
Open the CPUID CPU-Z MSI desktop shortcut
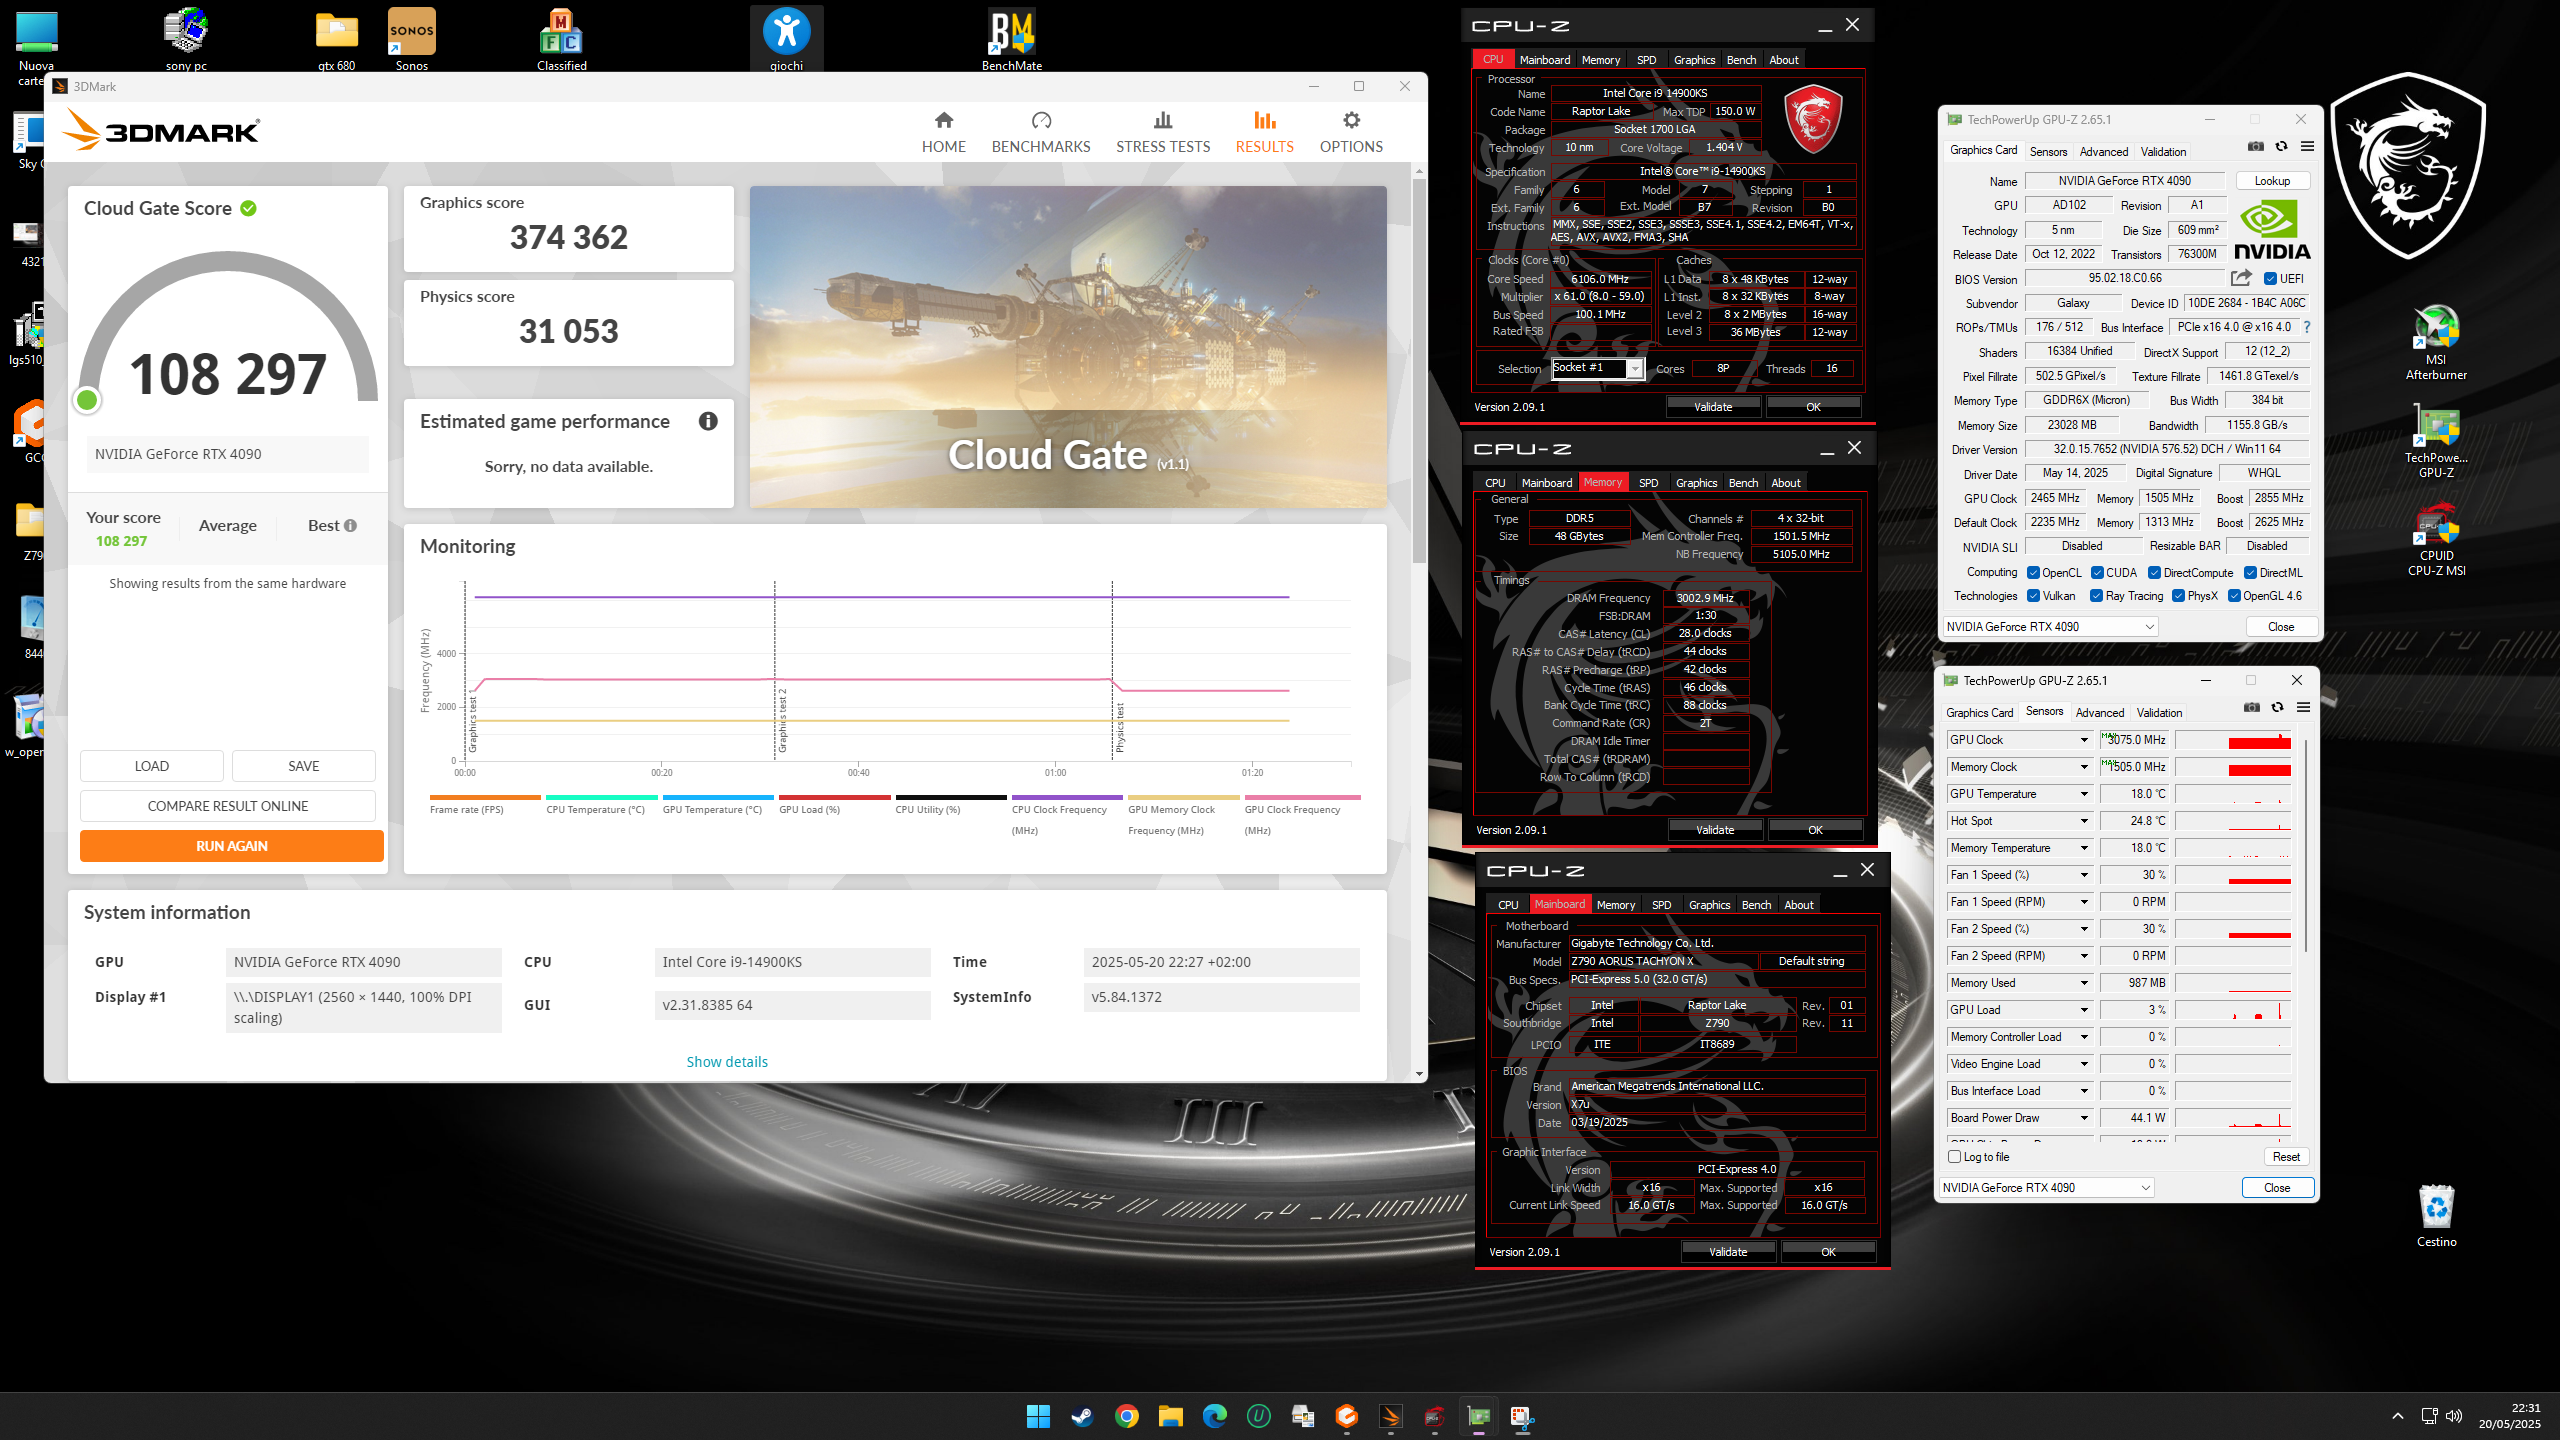pyautogui.click(x=2436, y=539)
